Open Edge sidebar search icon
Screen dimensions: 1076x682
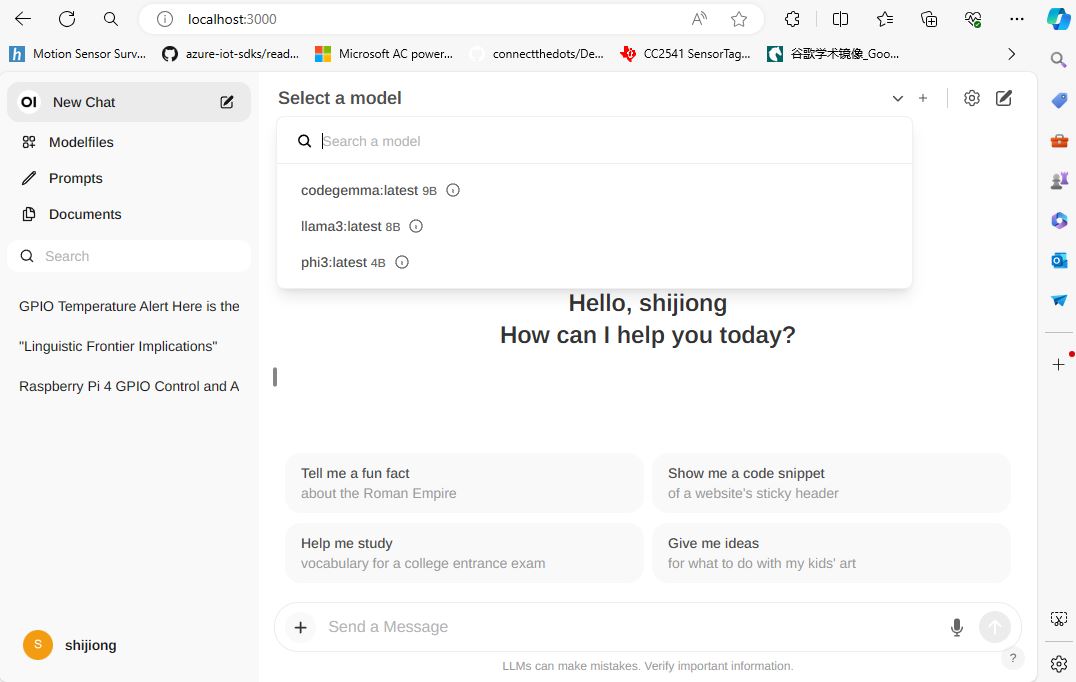tap(1058, 60)
